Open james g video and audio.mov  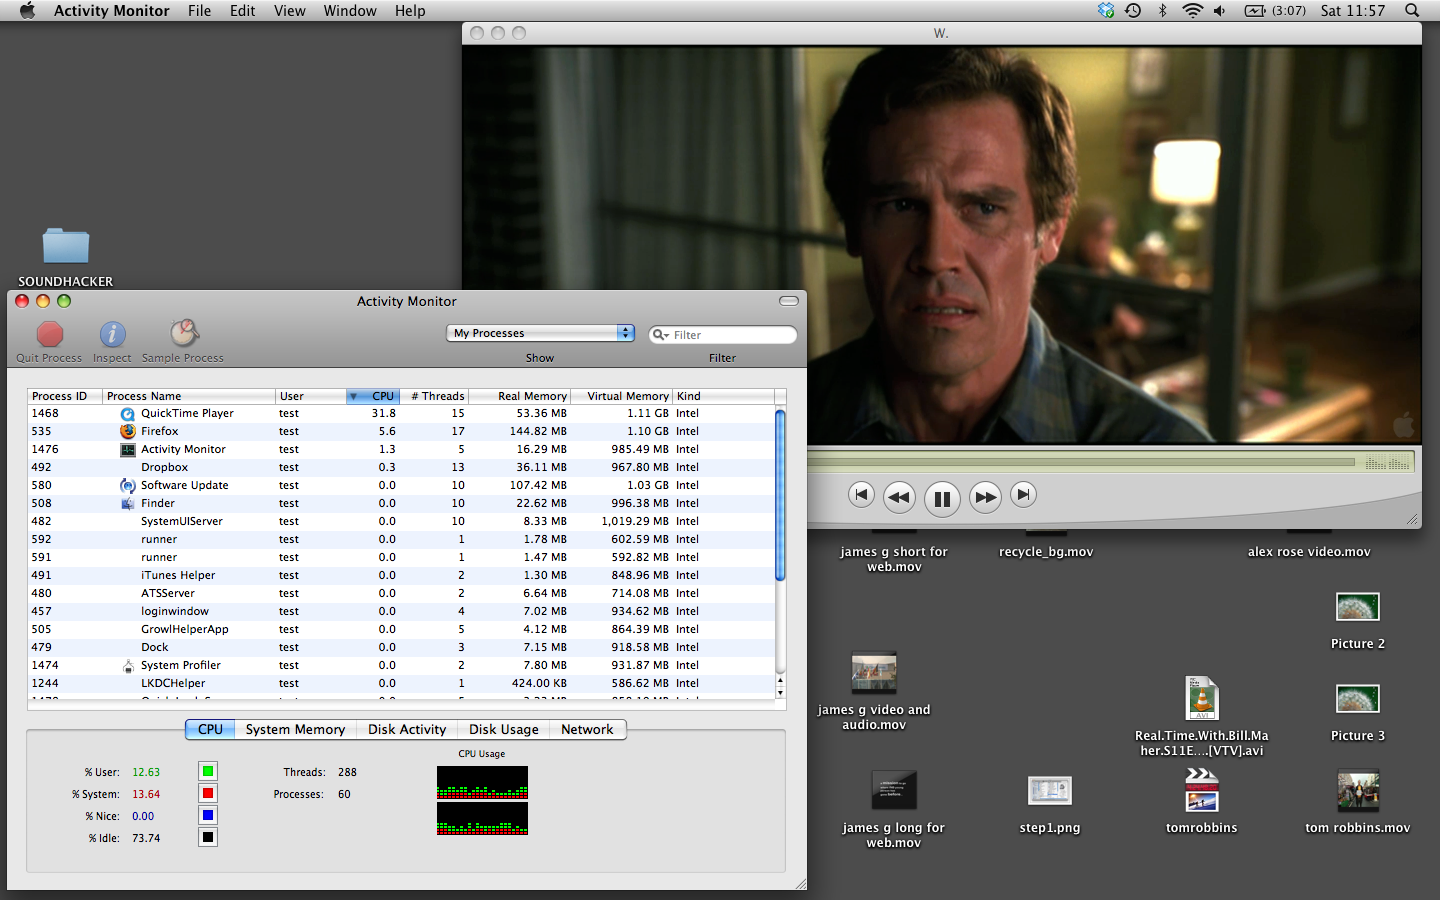(x=874, y=673)
